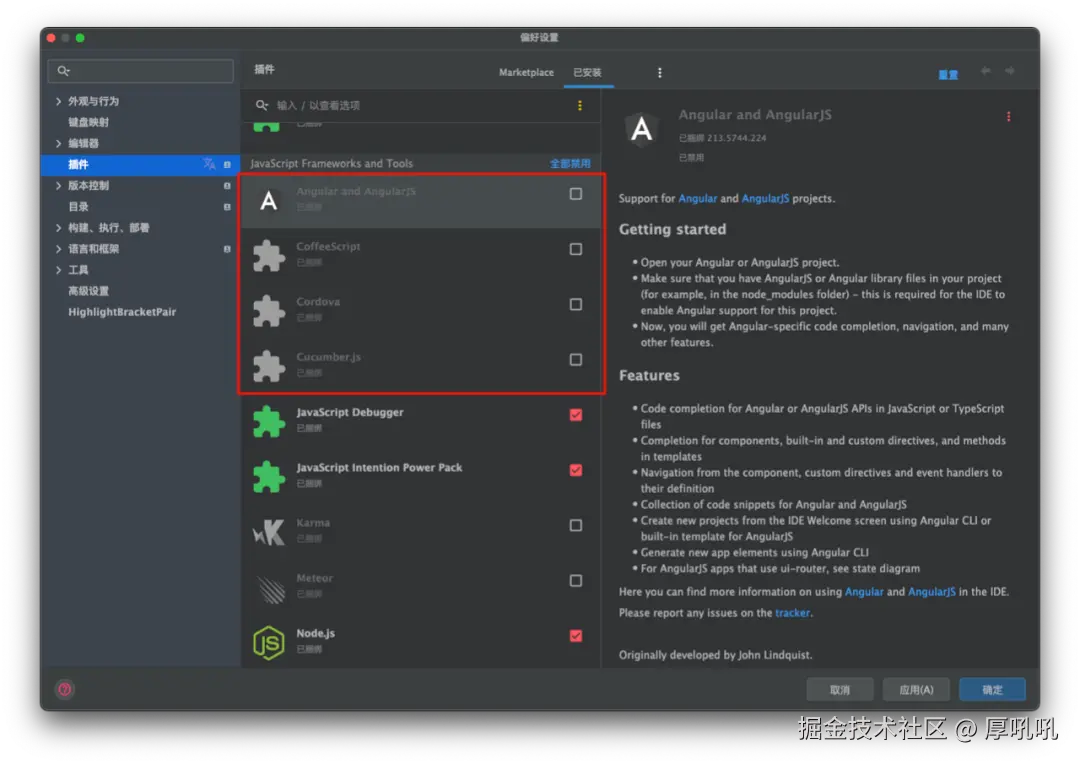Click the Angular and AngularJS plugin icon in list
The height and width of the screenshot is (764, 1080).
(x=269, y=200)
